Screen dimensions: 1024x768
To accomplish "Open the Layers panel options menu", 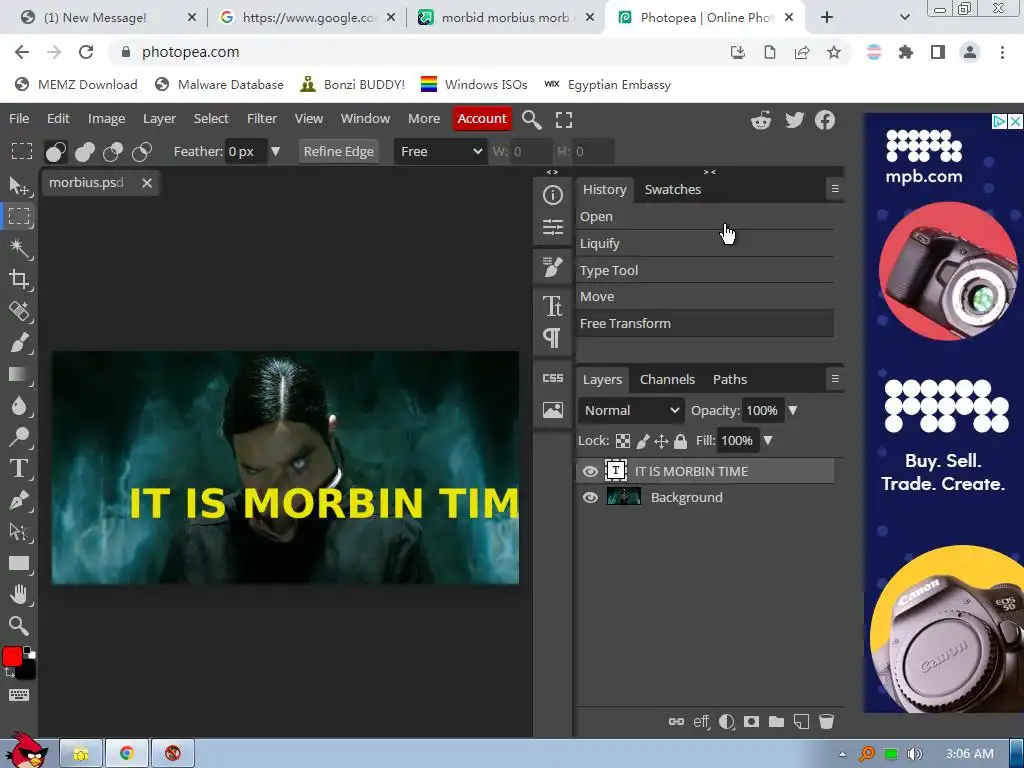I will point(835,379).
